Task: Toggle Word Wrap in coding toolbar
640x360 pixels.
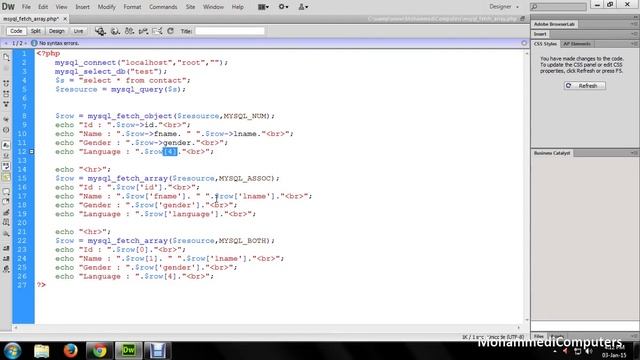Action: click(x=6, y=166)
